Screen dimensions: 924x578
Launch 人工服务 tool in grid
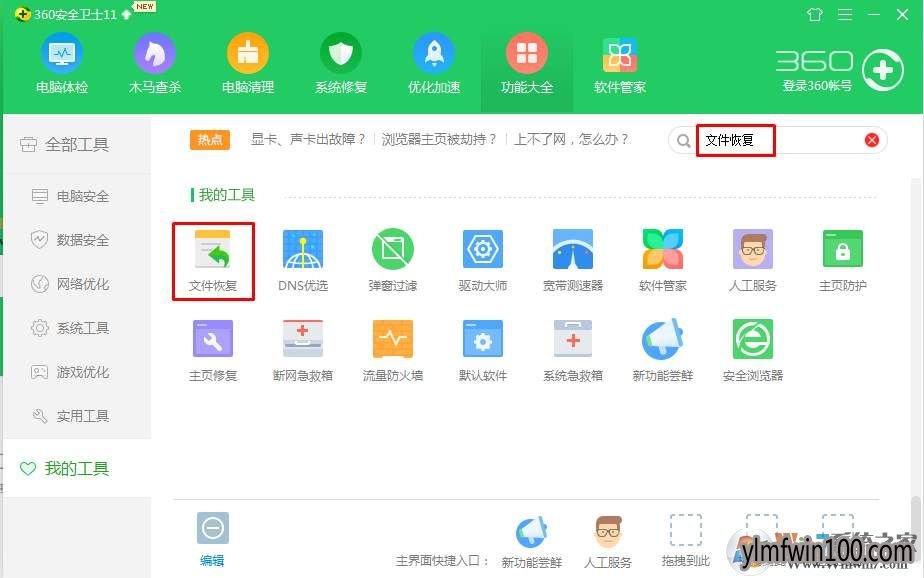coord(753,261)
